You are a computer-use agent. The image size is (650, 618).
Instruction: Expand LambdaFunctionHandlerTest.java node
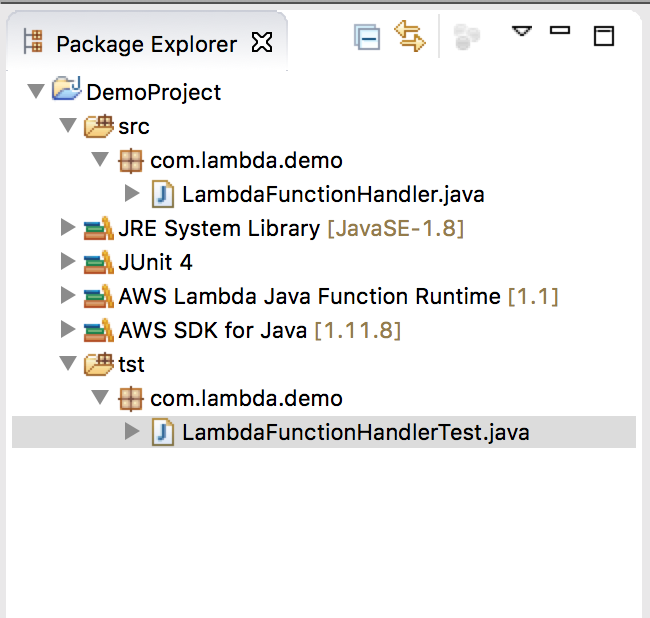tap(132, 431)
